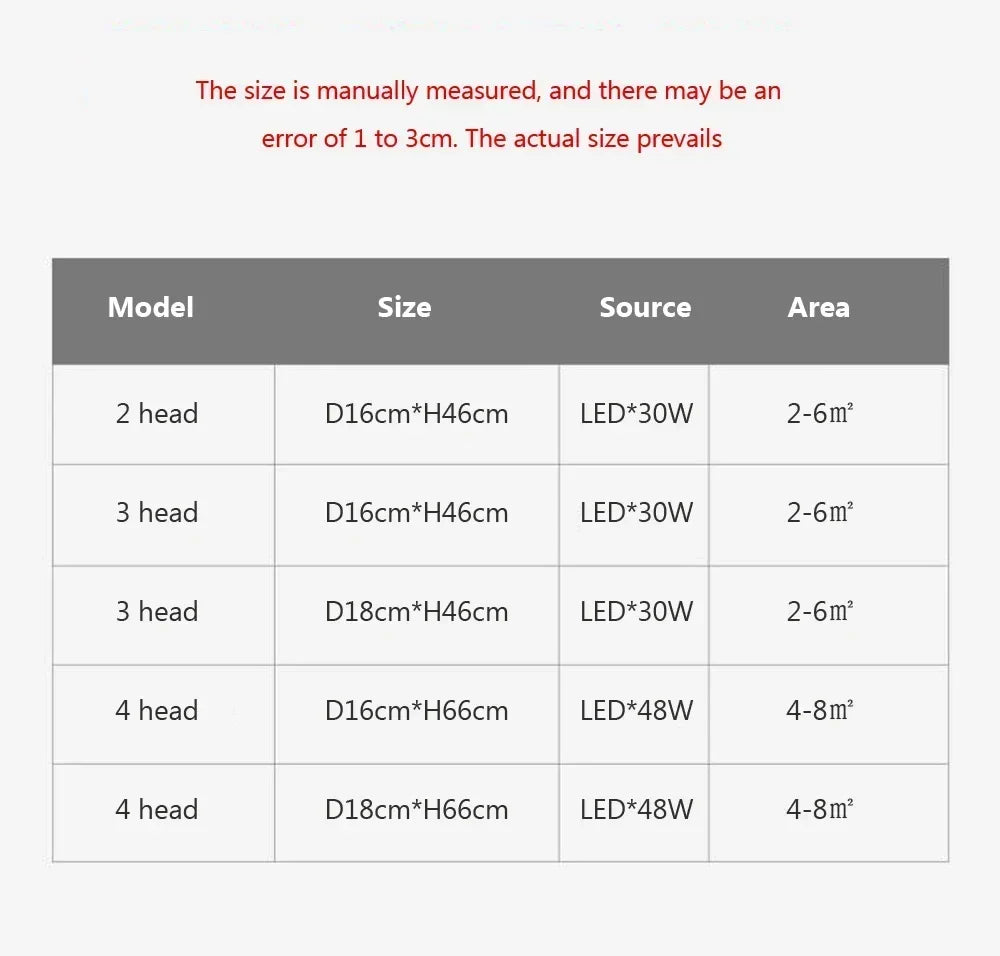Click the 4-8m² area in the last row

[x=820, y=810]
